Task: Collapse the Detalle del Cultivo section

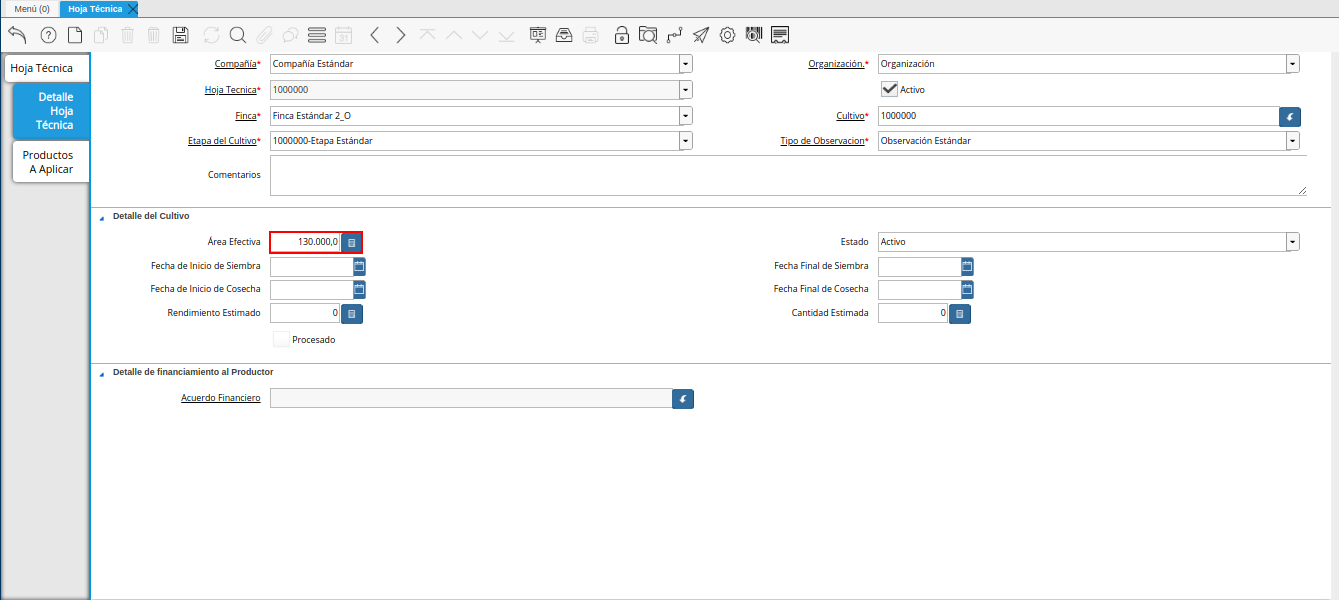Action: [x=101, y=217]
